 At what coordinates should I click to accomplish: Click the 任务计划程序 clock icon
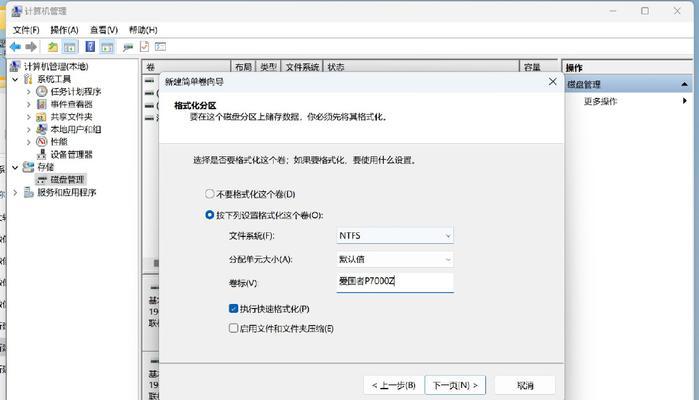(41, 91)
